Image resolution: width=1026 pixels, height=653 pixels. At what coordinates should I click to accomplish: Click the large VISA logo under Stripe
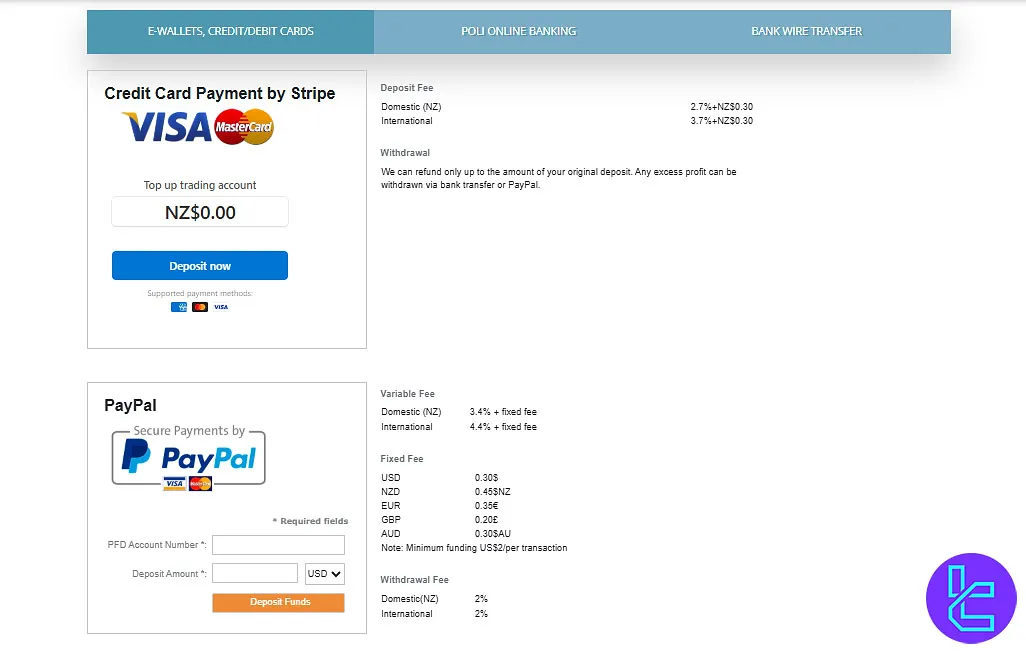point(167,127)
